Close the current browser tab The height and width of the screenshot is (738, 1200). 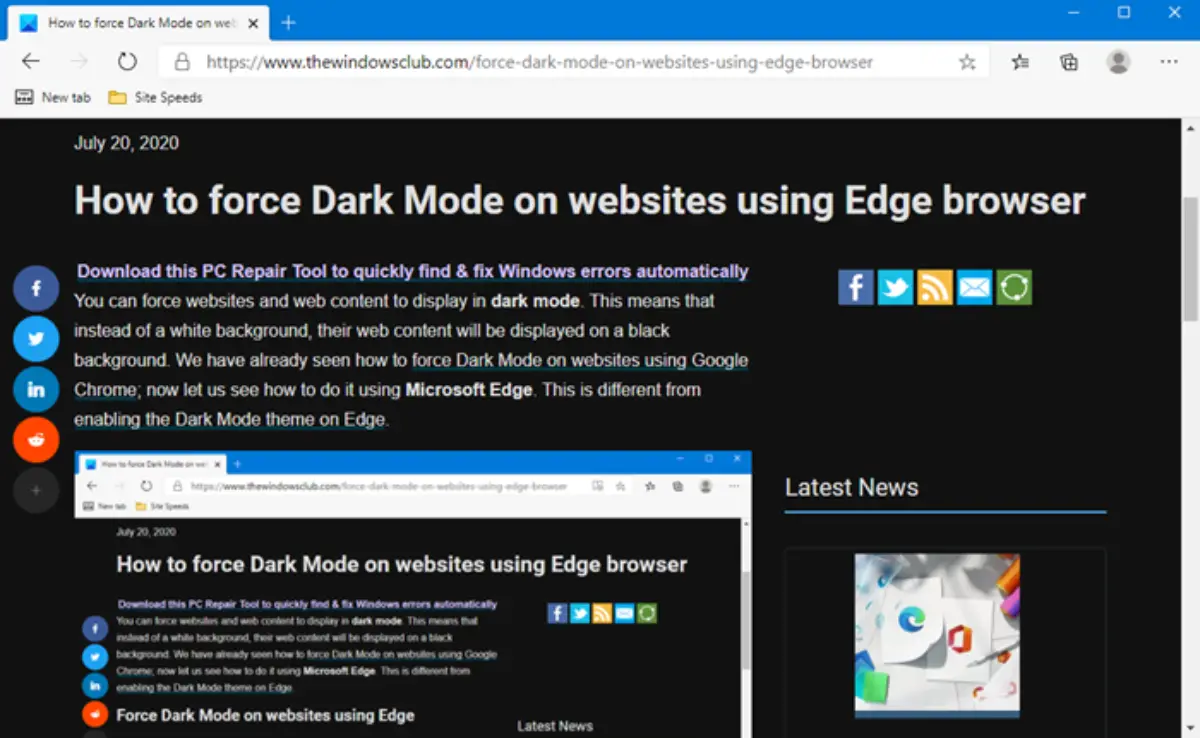[x=251, y=22]
